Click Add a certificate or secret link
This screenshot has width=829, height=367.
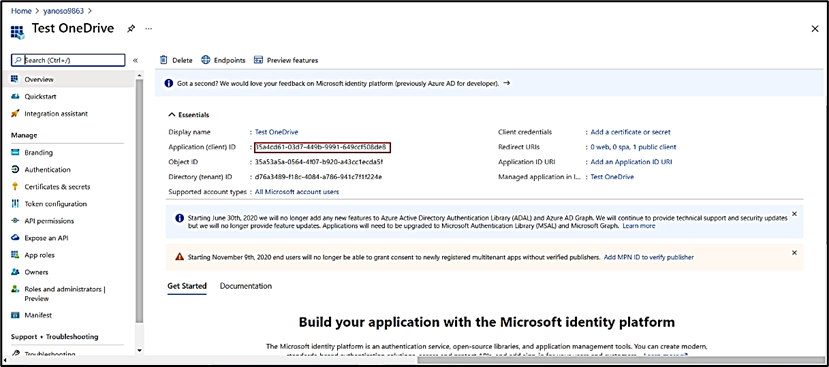tap(630, 132)
